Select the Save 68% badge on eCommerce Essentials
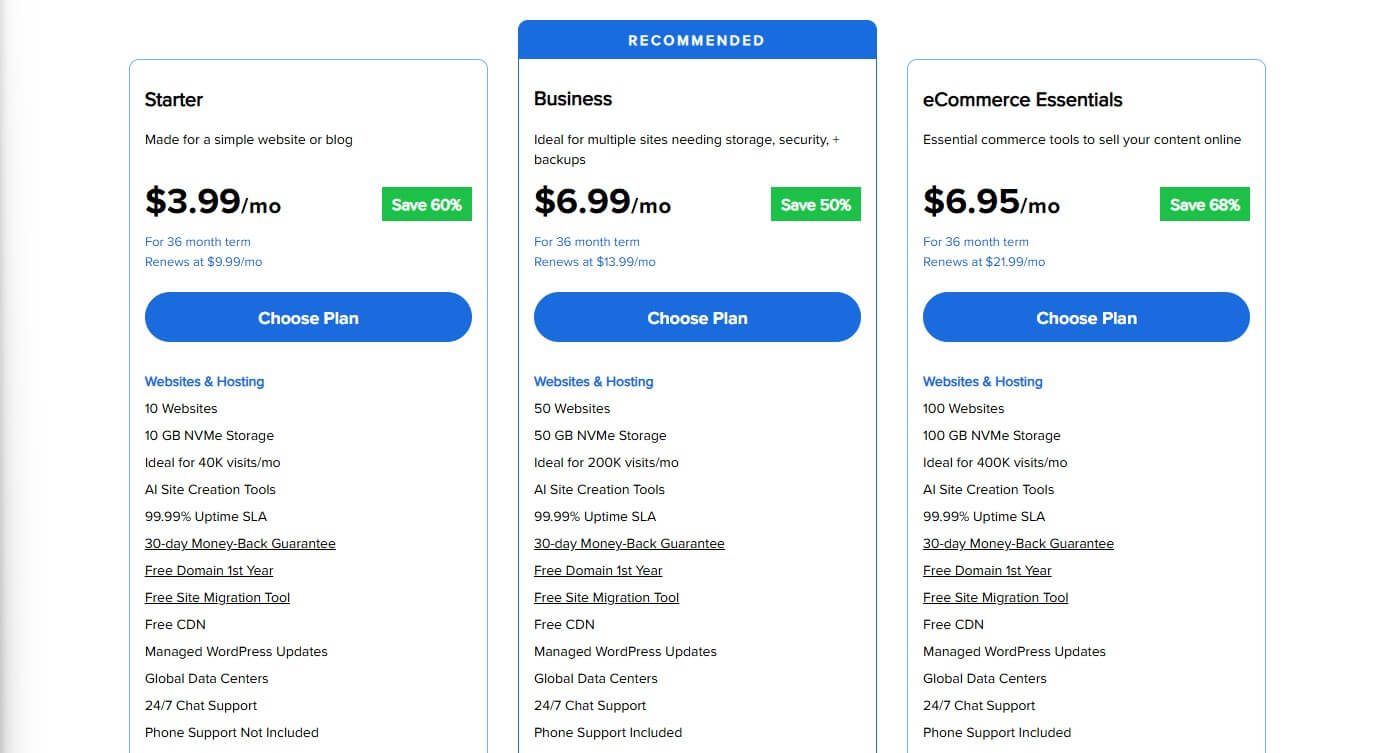1395x753 pixels. (x=1205, y=203)
